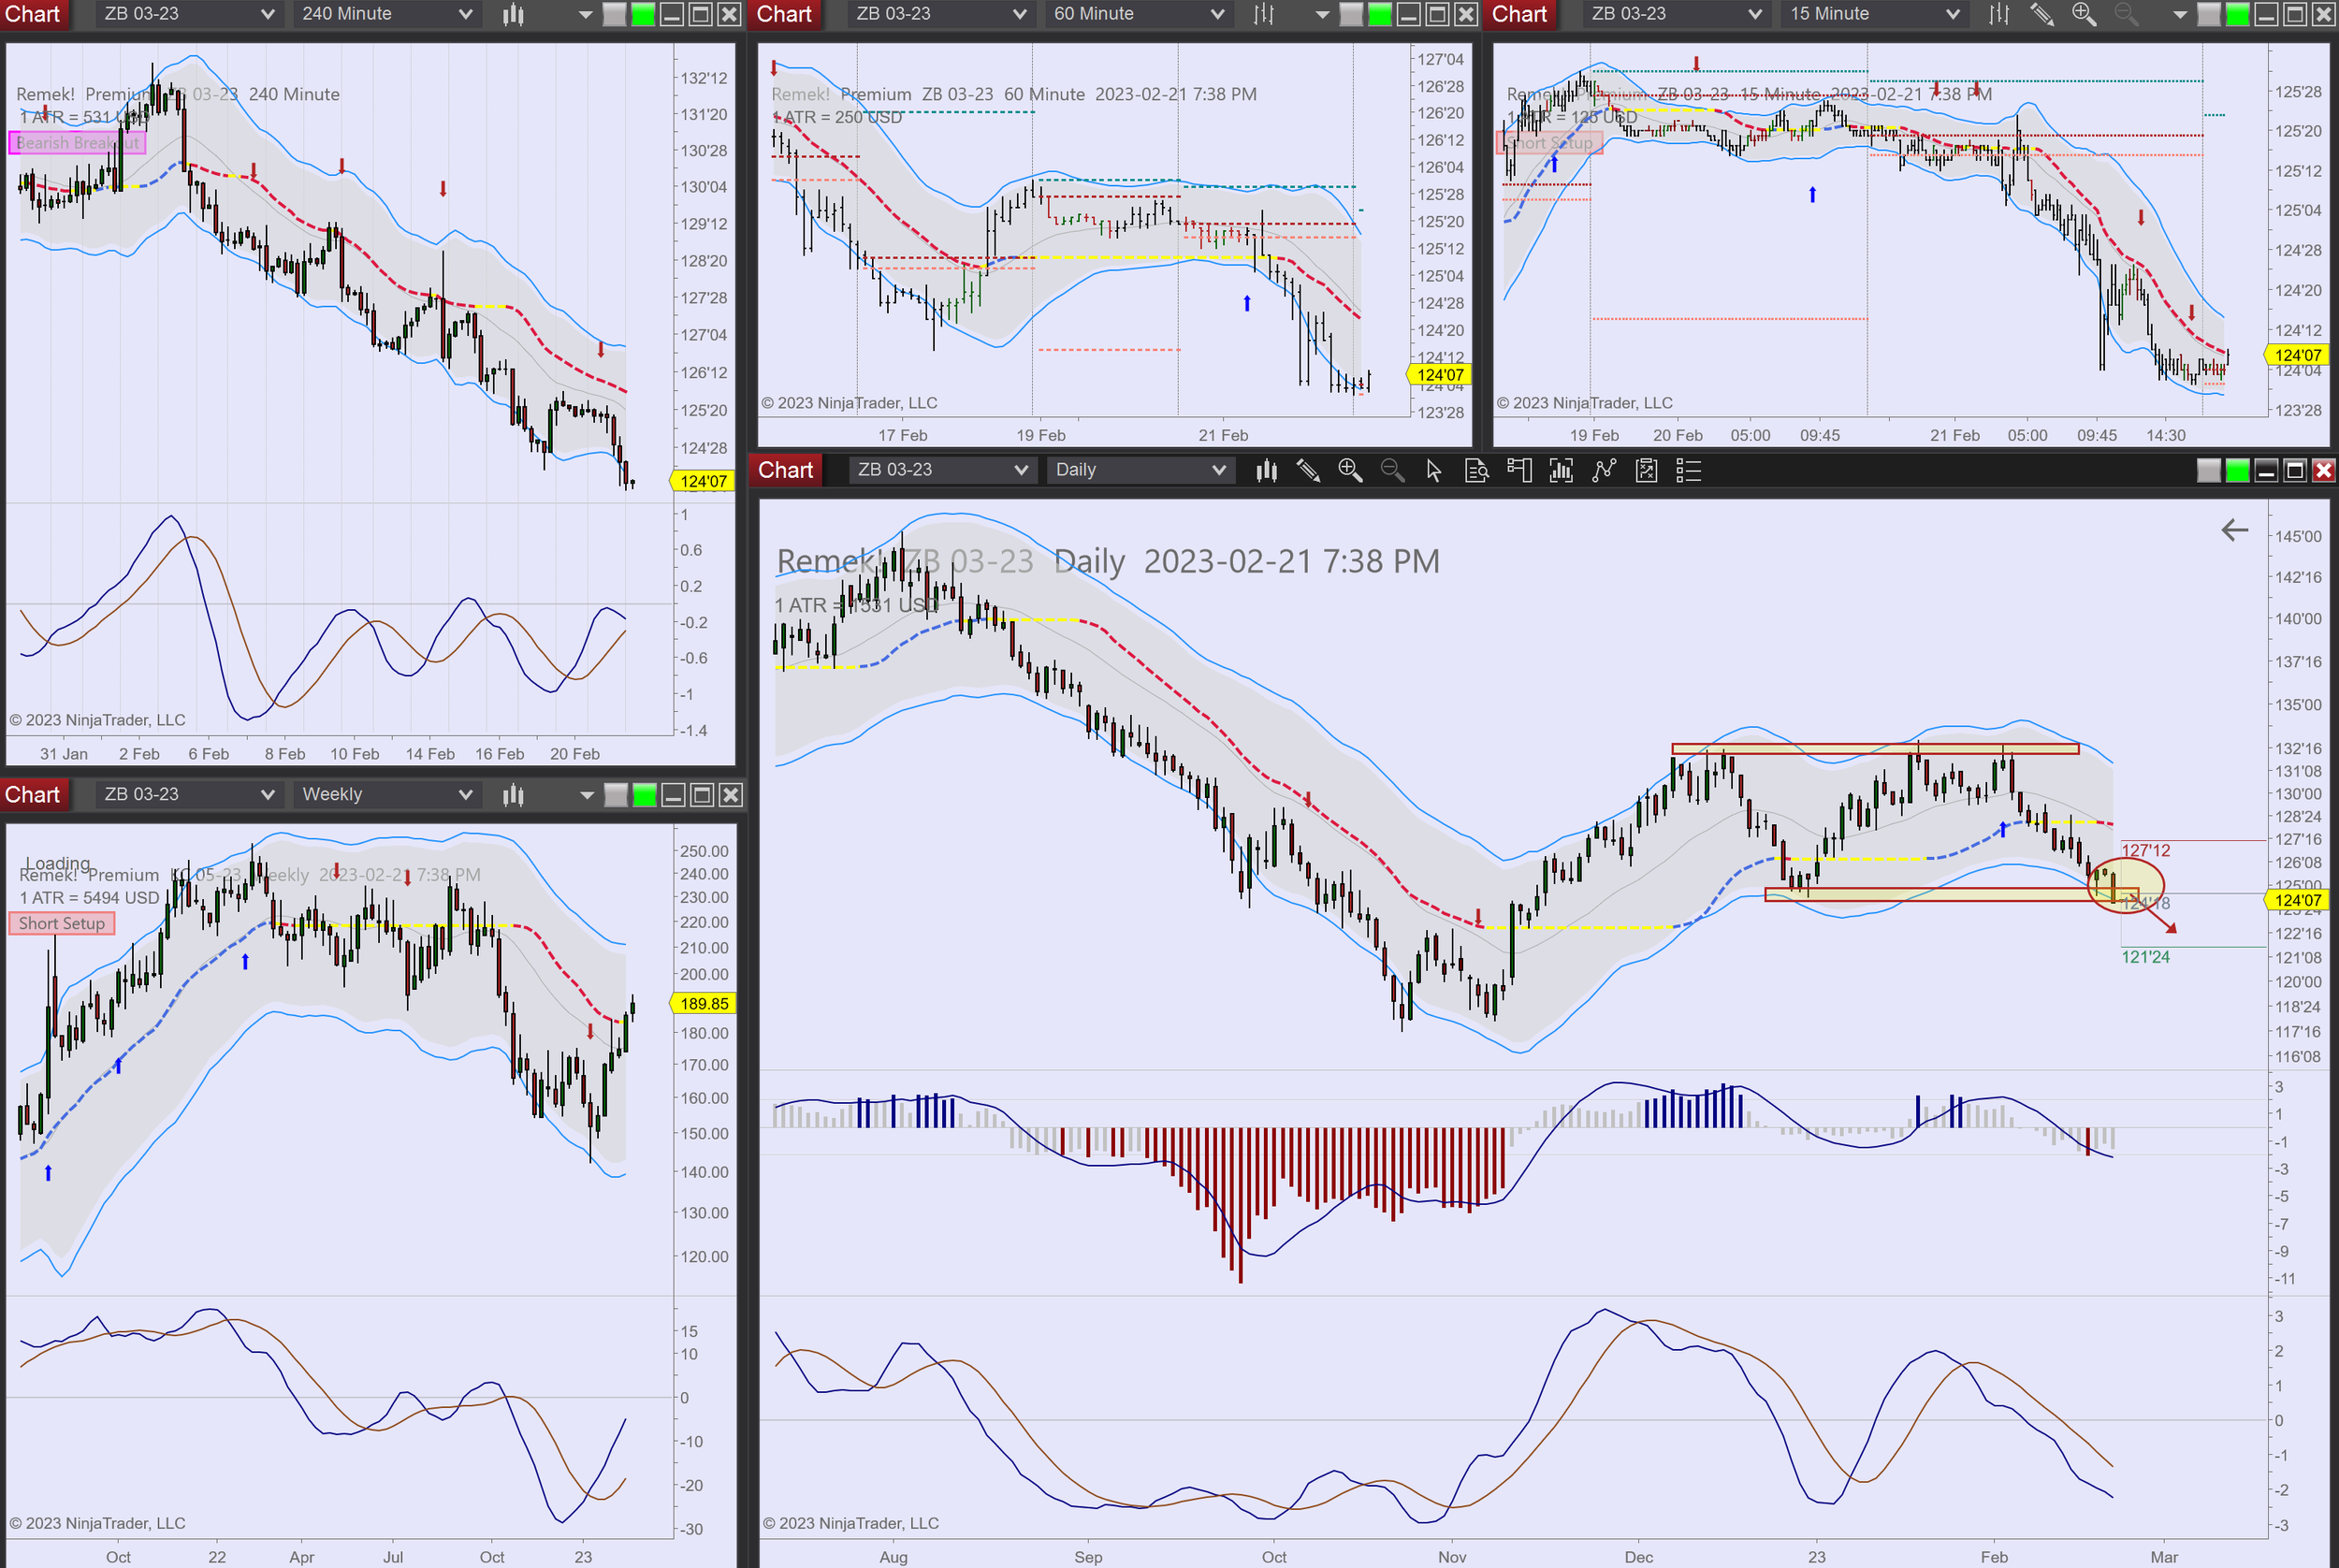Expand the Weekly interval dropdown

tap(464, 795)
